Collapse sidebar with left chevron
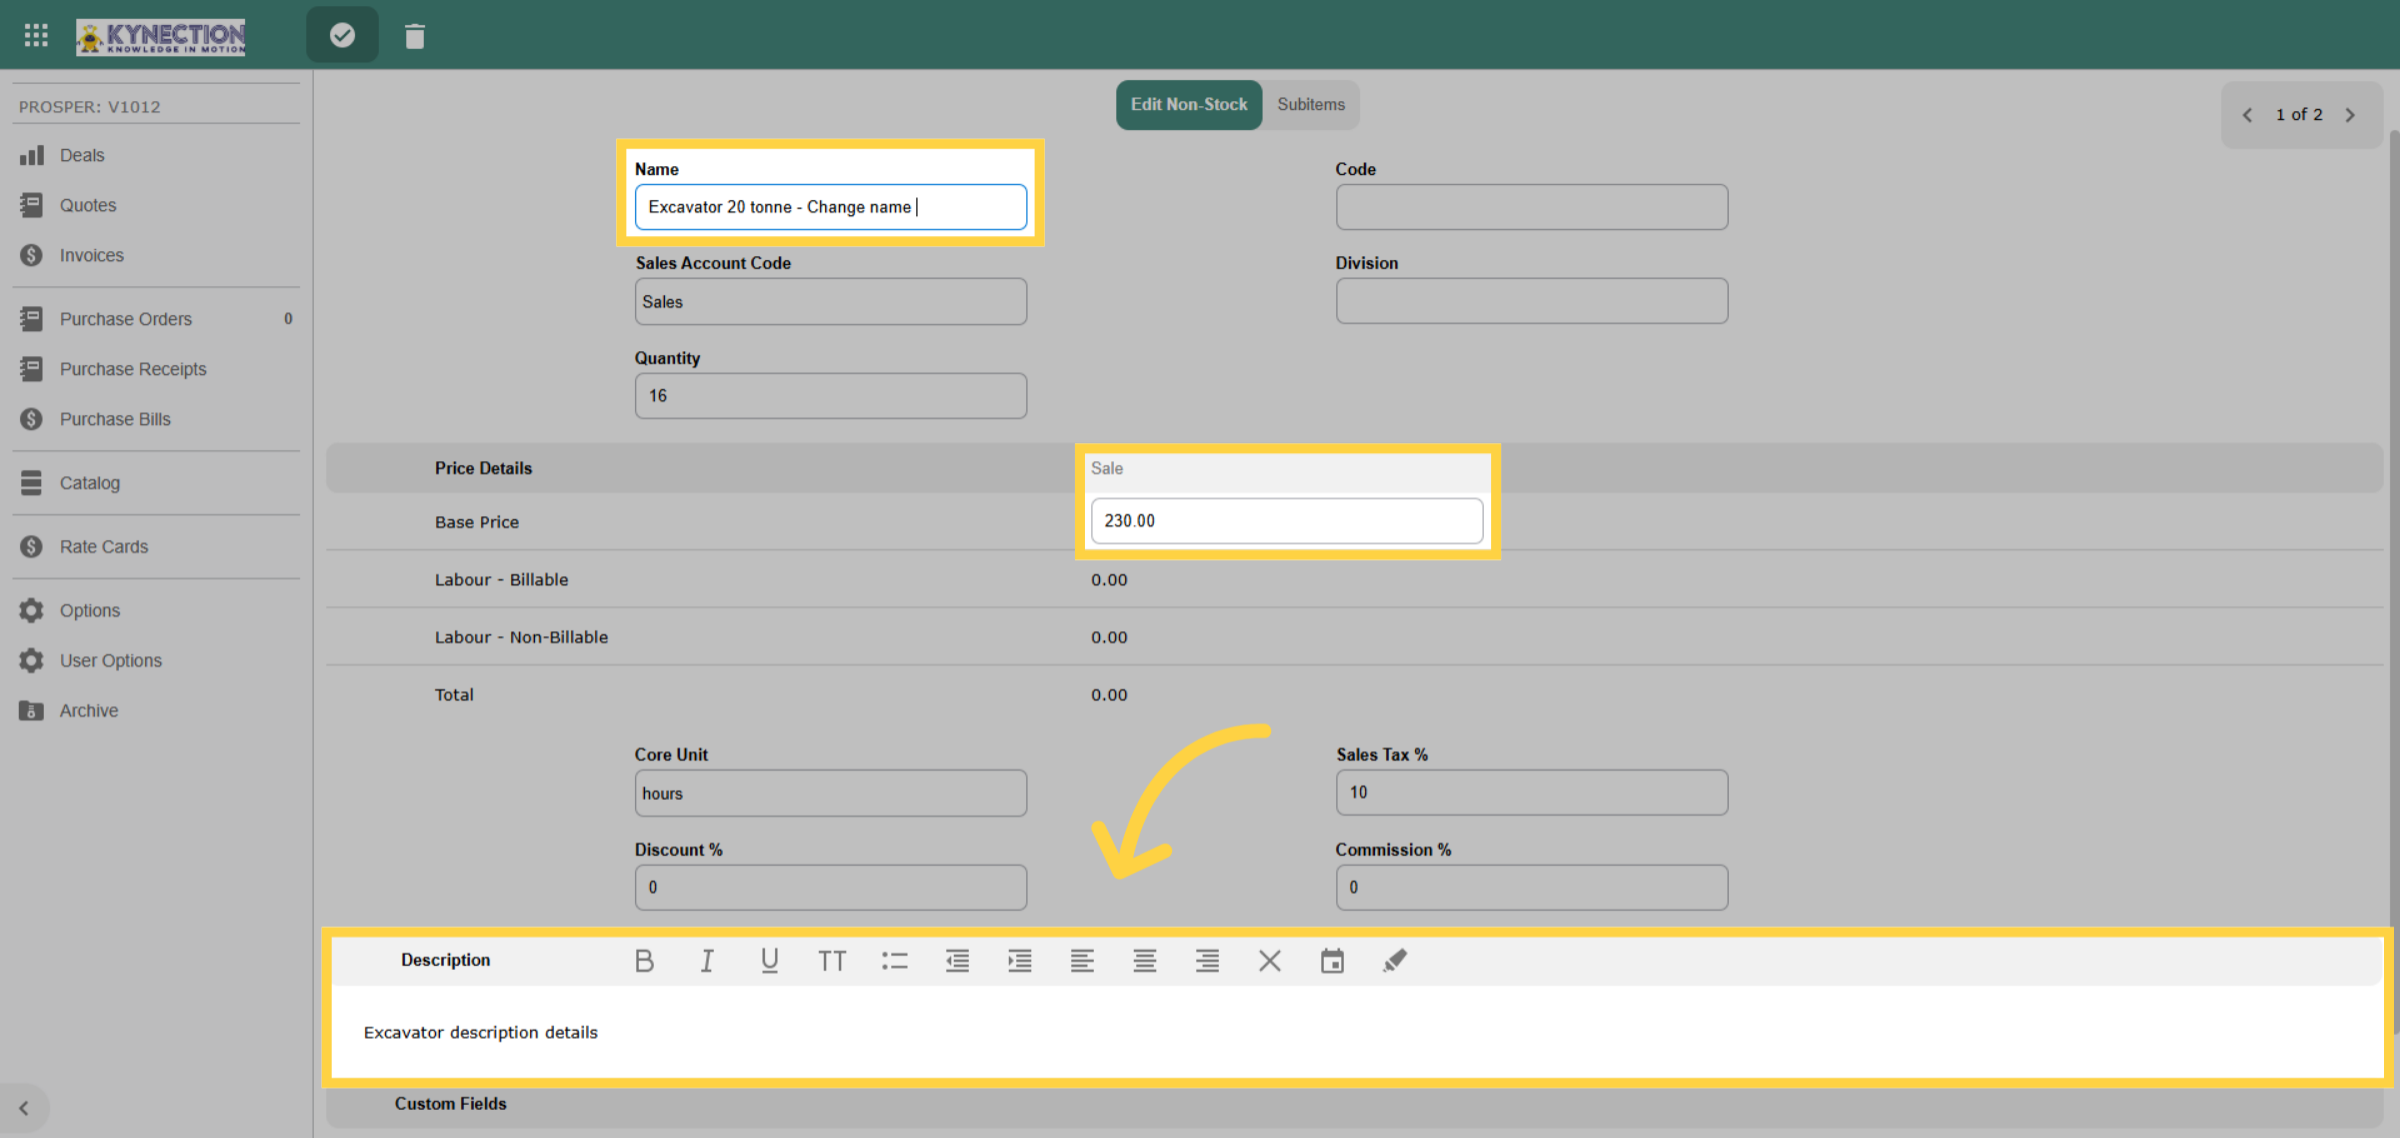Viewport: 2400px width, 1138px height. 24,1108
